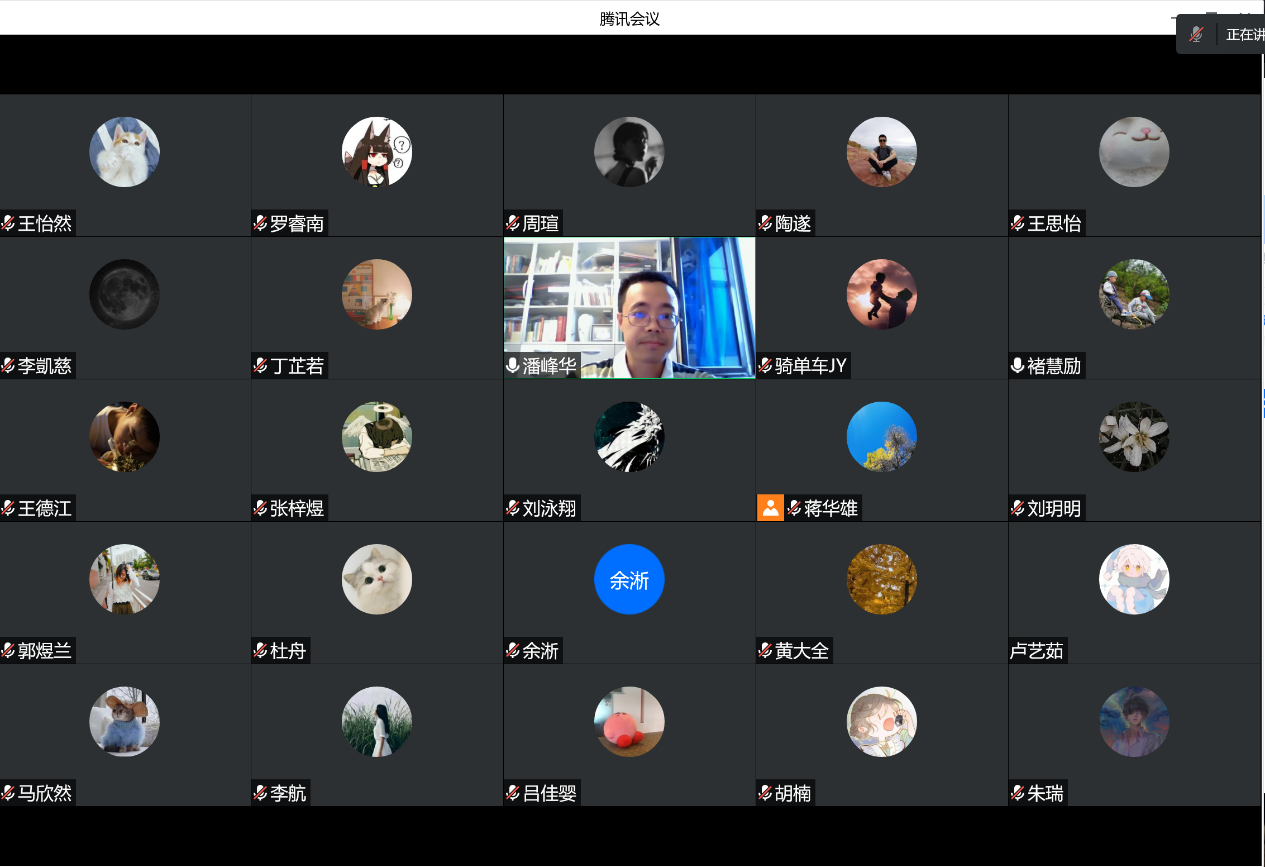
Task: Click the name label 黄大全
Action: coord(802,652)
